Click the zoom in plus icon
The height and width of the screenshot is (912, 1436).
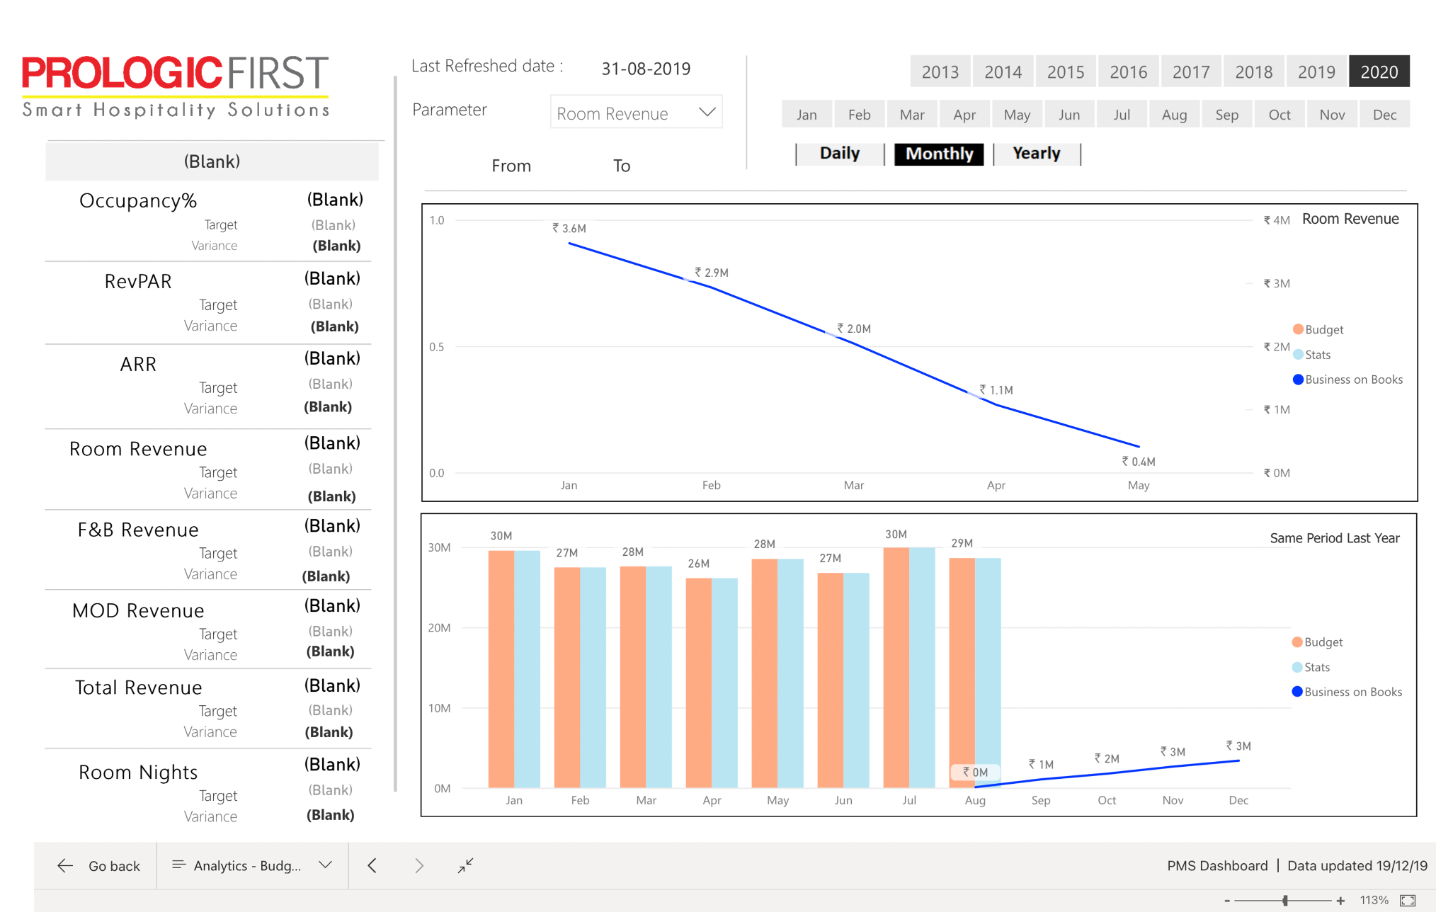click(x=1341, y=901)
